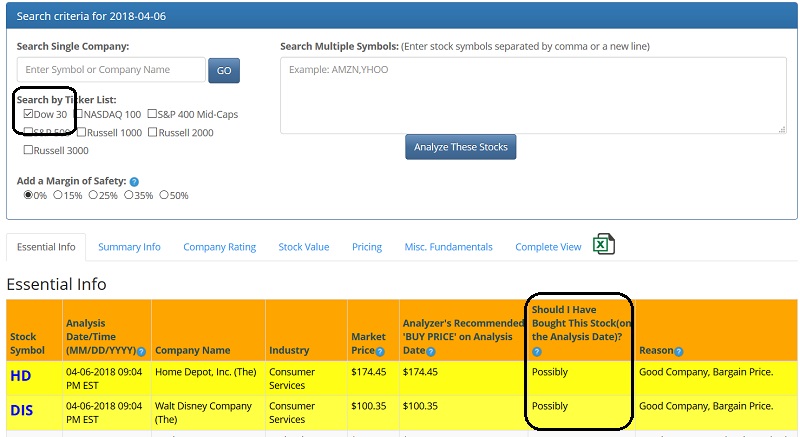Screen dimensions: 800x437
Task: Open the HD stock symbol link
Action: click(21, 376)
